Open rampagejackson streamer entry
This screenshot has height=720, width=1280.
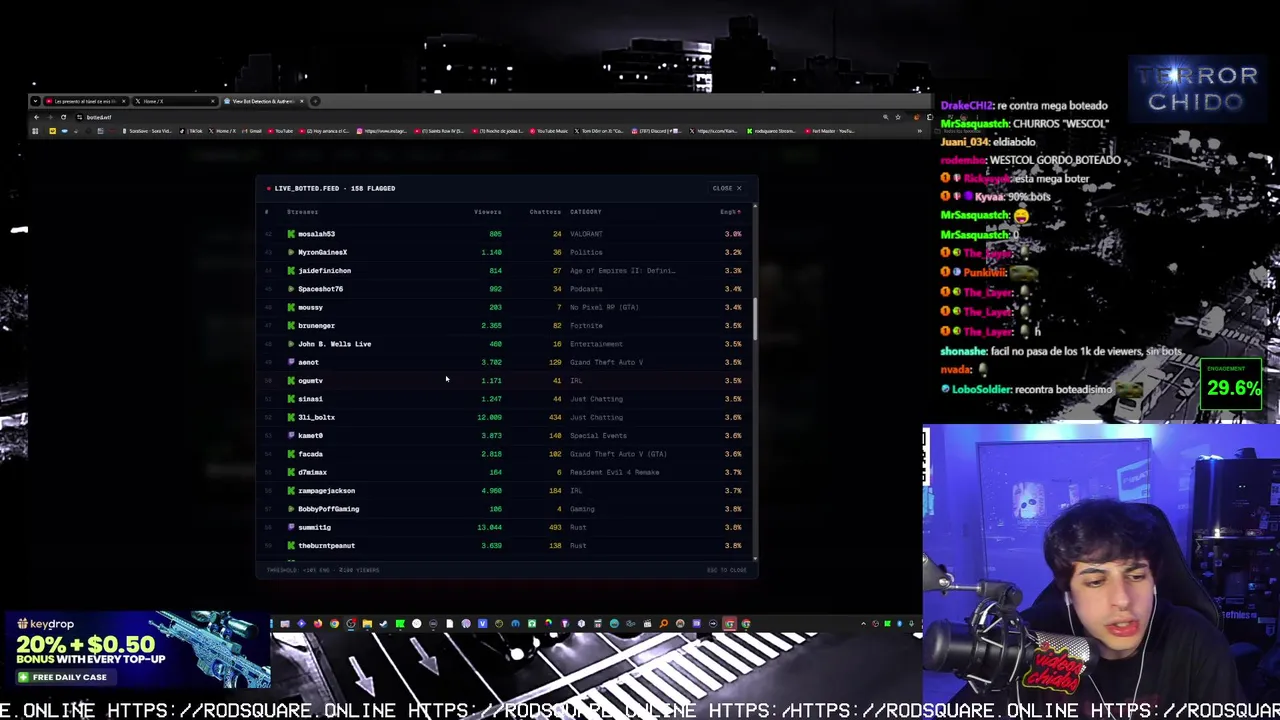[326, 491]
